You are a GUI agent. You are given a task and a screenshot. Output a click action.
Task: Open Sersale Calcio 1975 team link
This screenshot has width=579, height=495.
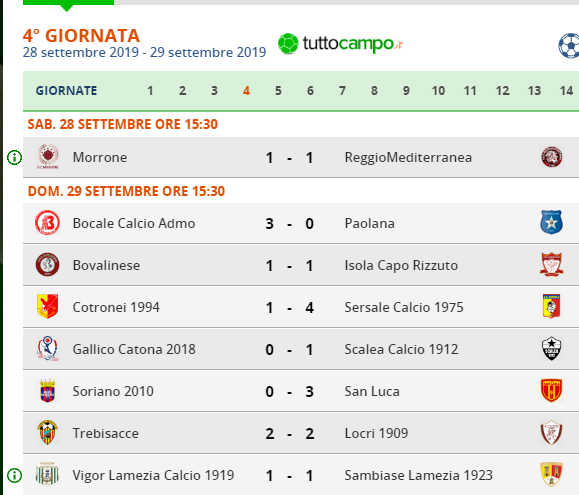click(404, 307)
